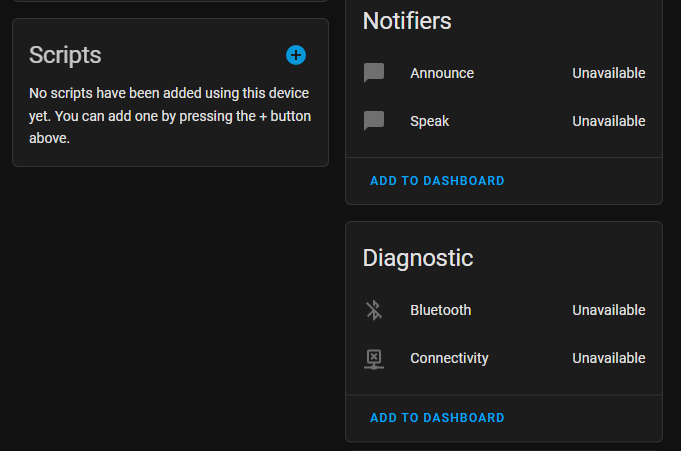
Task: Click the add script plus button
Action: pos(296,55)
